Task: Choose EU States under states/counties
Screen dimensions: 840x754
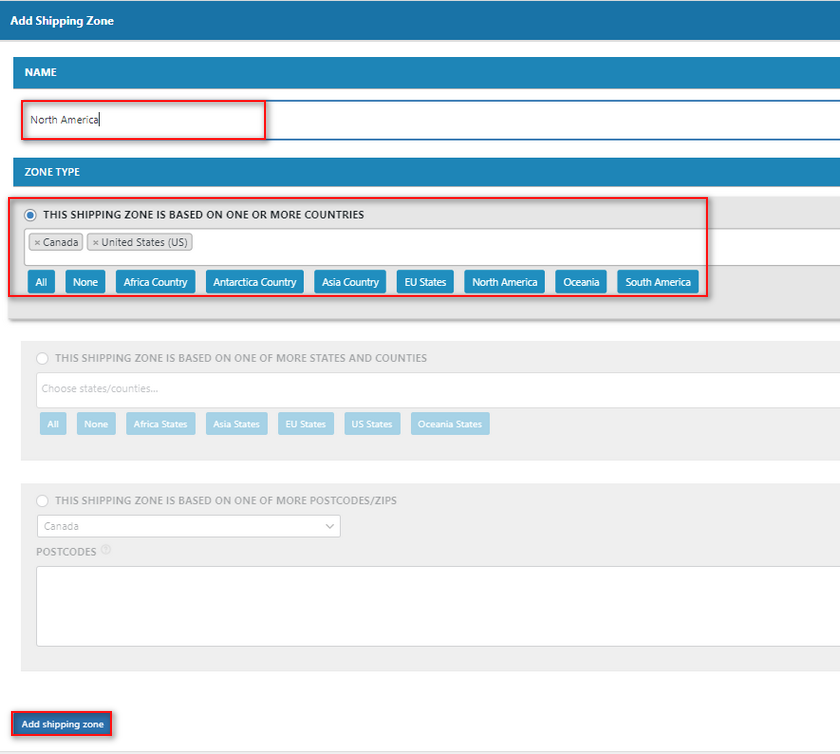Action: point(305,424)
